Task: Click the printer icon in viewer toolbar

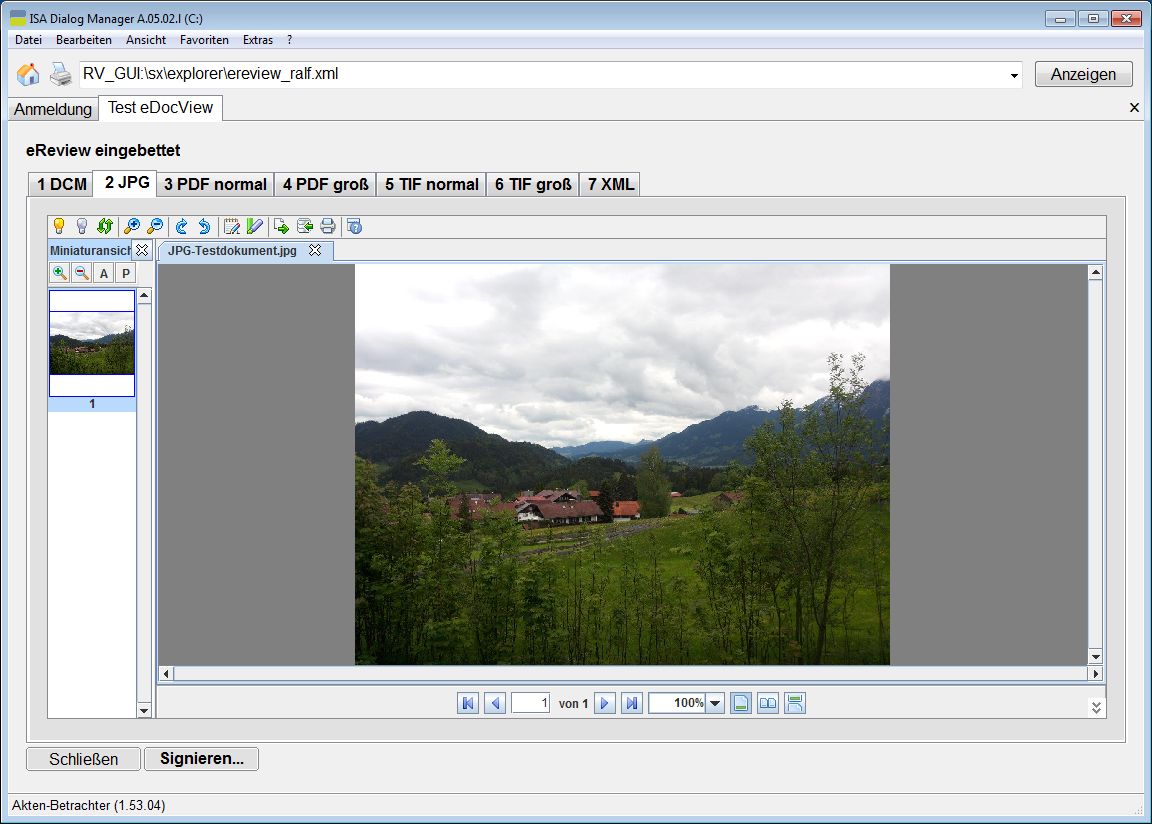Action: (x=328, y=226)
